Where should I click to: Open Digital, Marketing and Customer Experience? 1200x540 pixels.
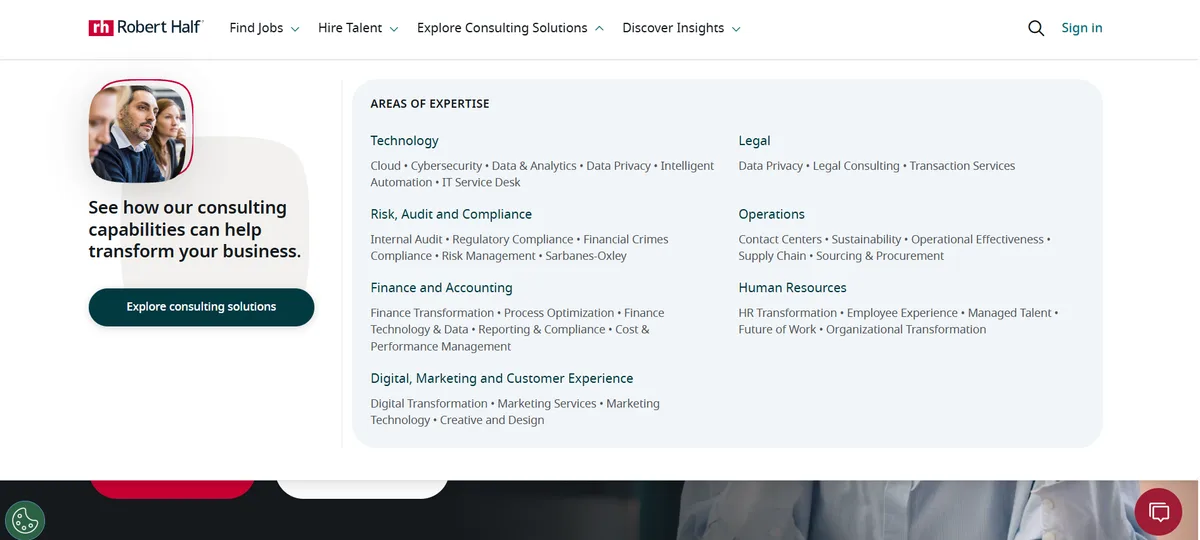point(502,378)
